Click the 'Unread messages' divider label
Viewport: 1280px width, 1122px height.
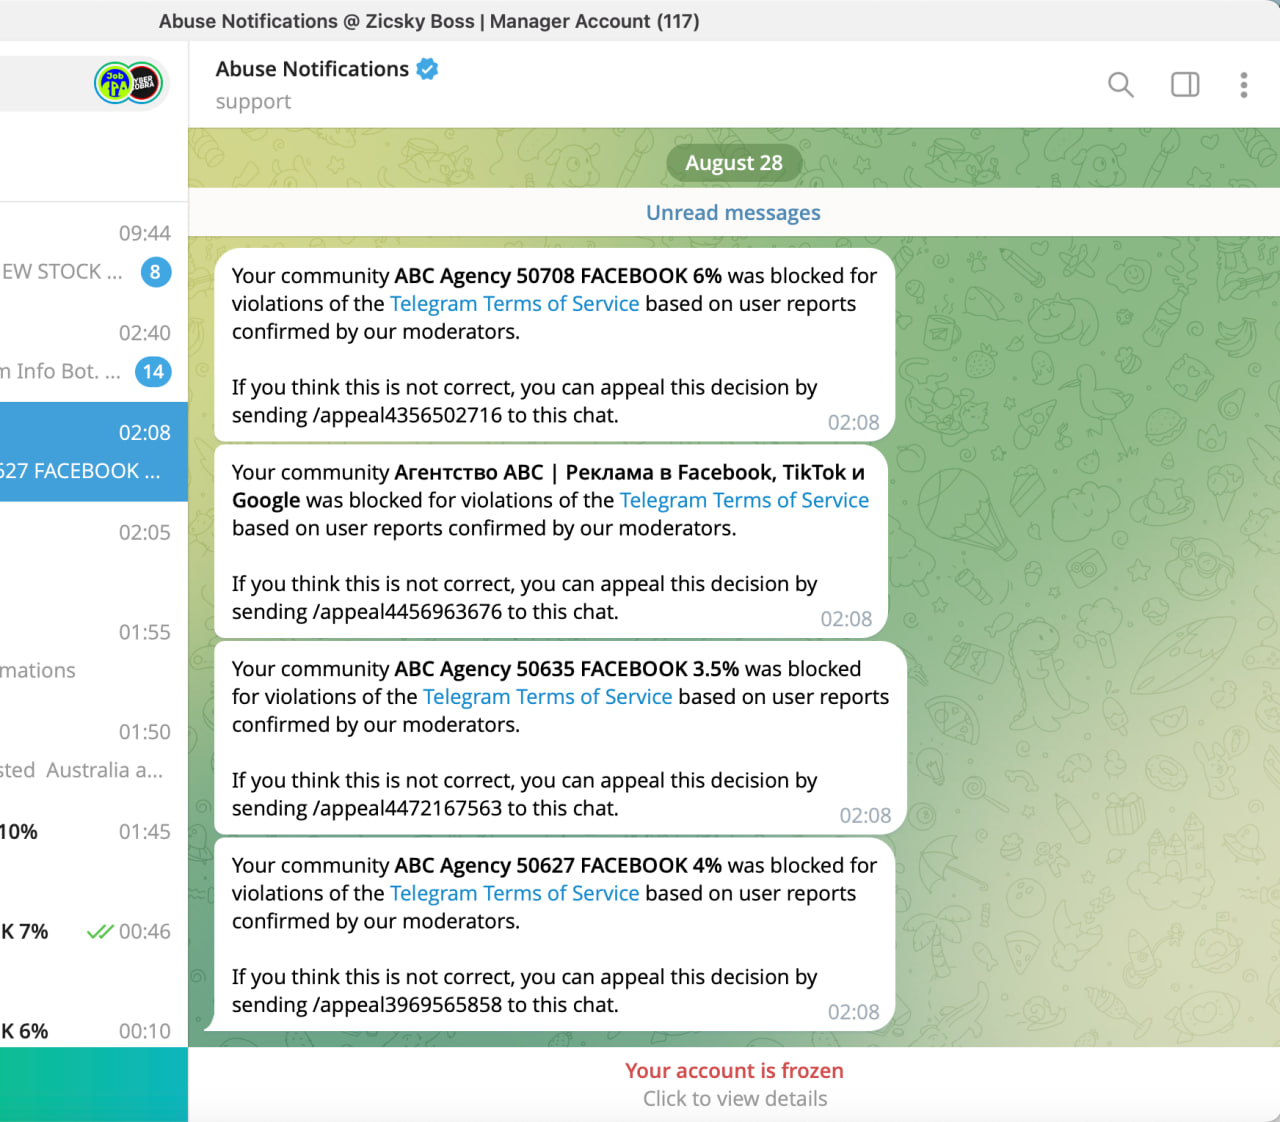click(x=733, y=213)
